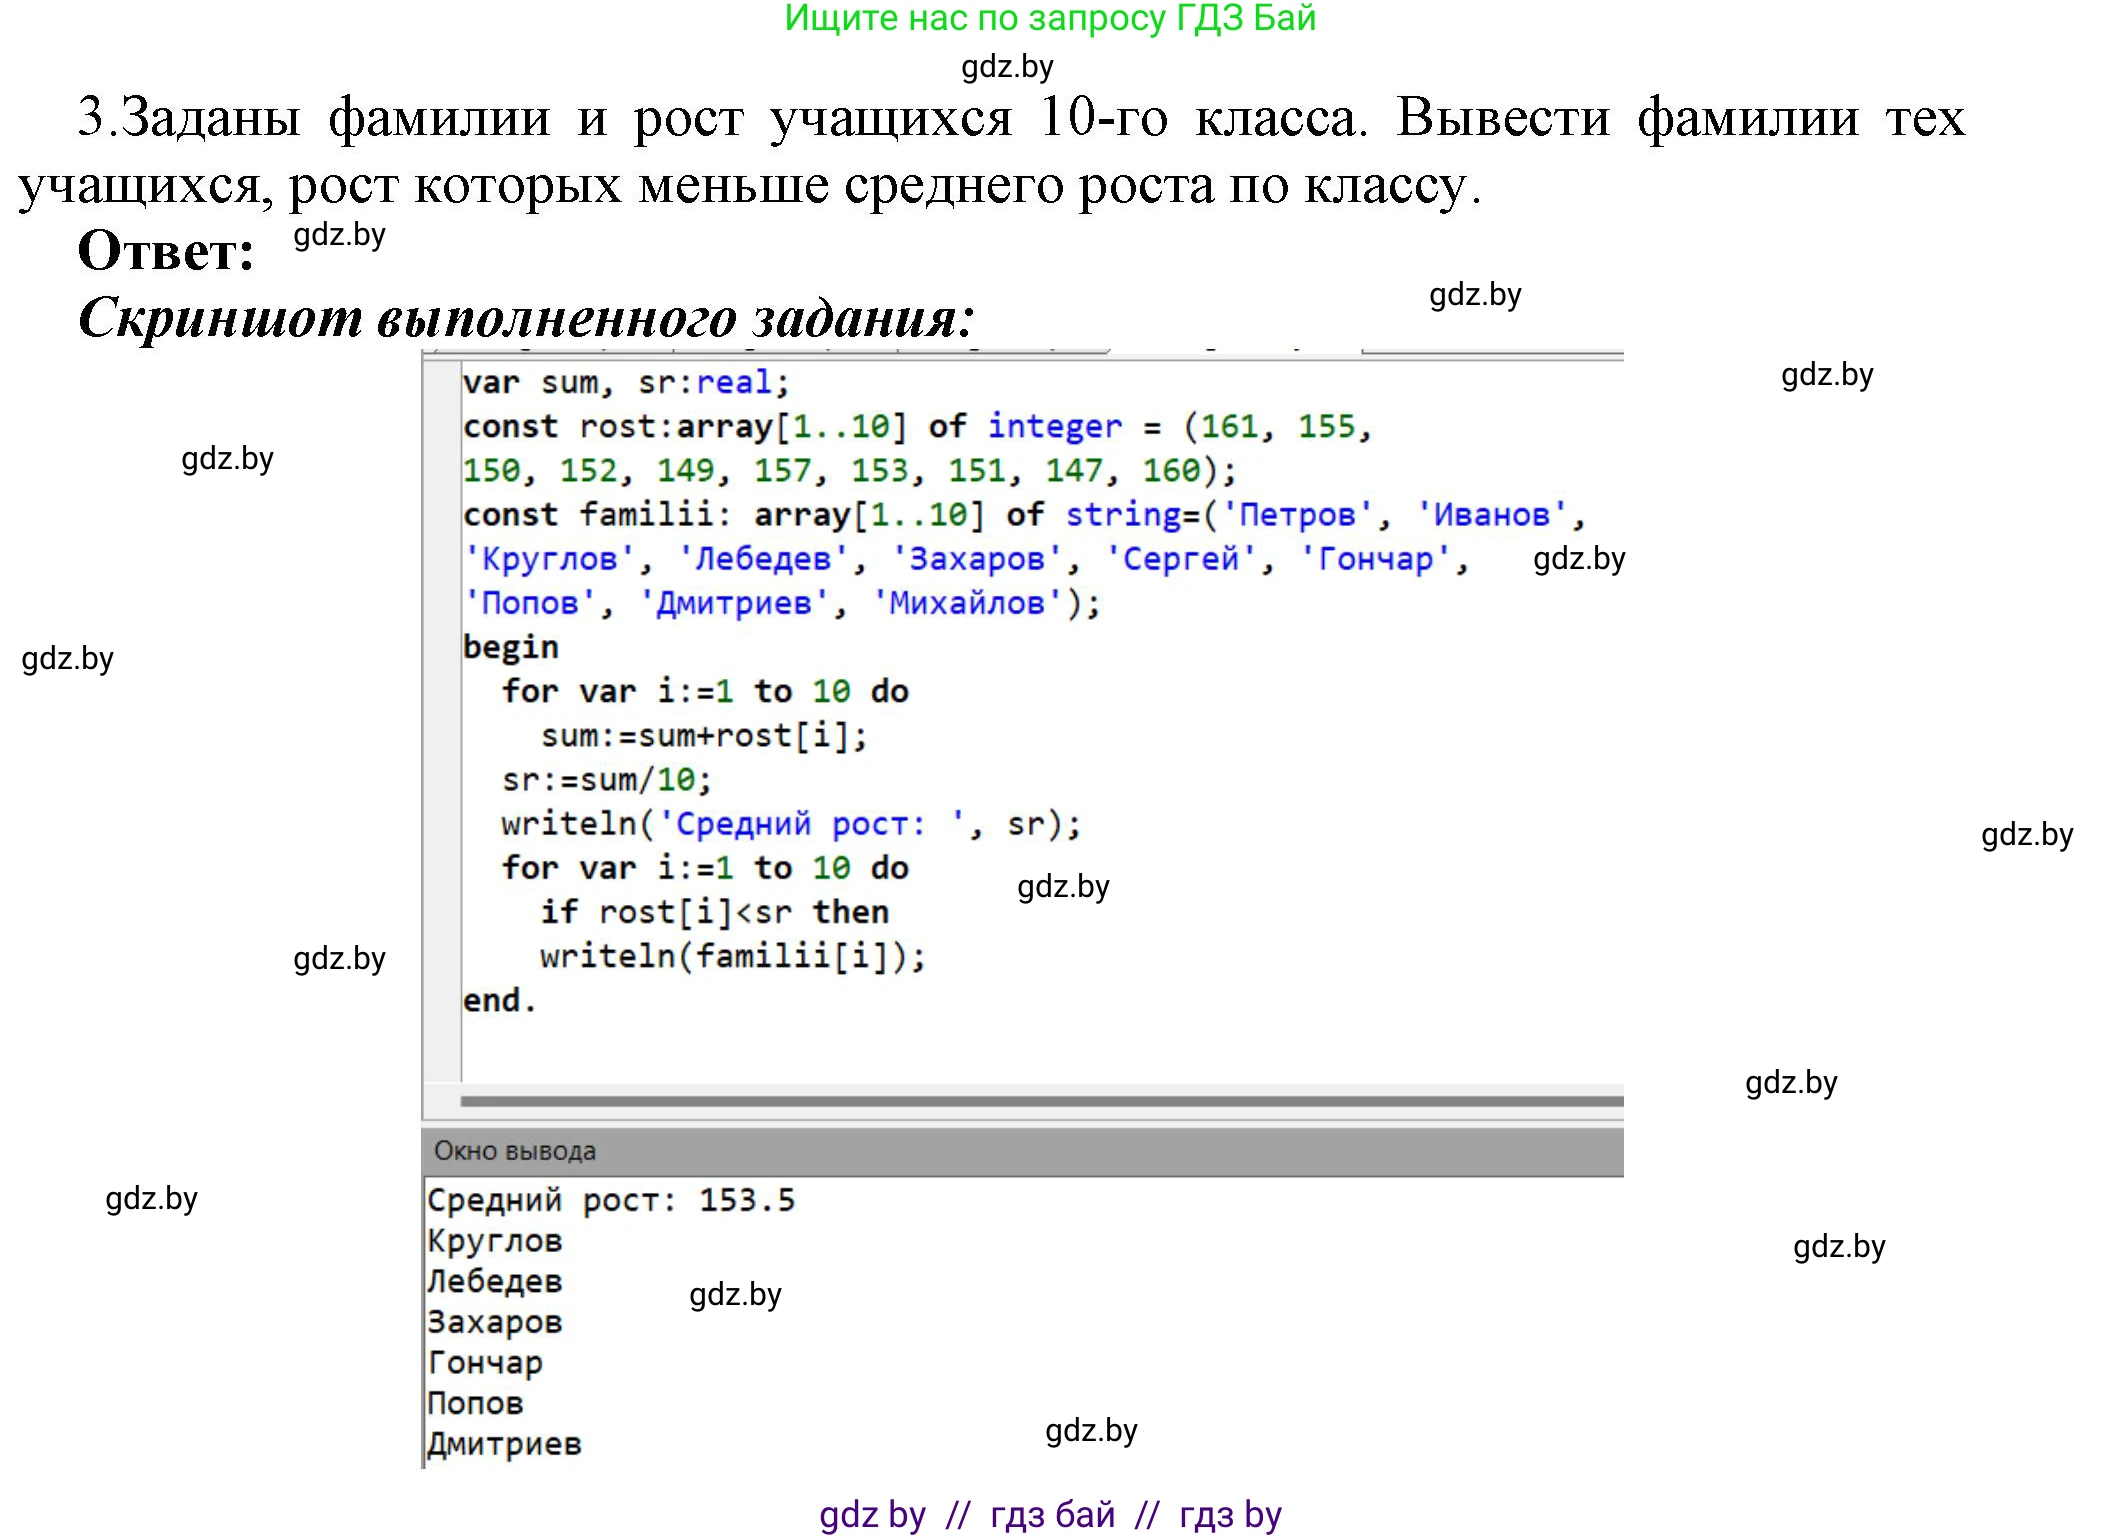Click the "if rost[i]<sr then" line

click(714, 912)
